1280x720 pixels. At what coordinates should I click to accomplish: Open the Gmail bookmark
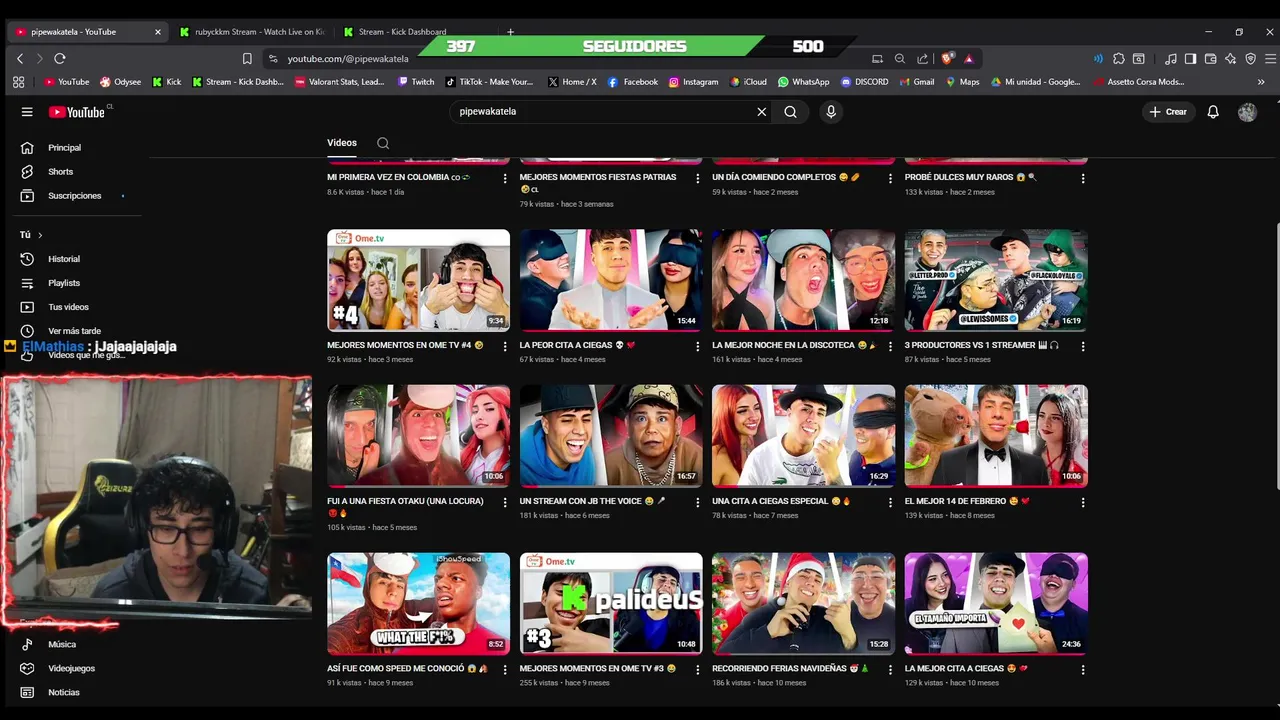click(x=916, y=82)
